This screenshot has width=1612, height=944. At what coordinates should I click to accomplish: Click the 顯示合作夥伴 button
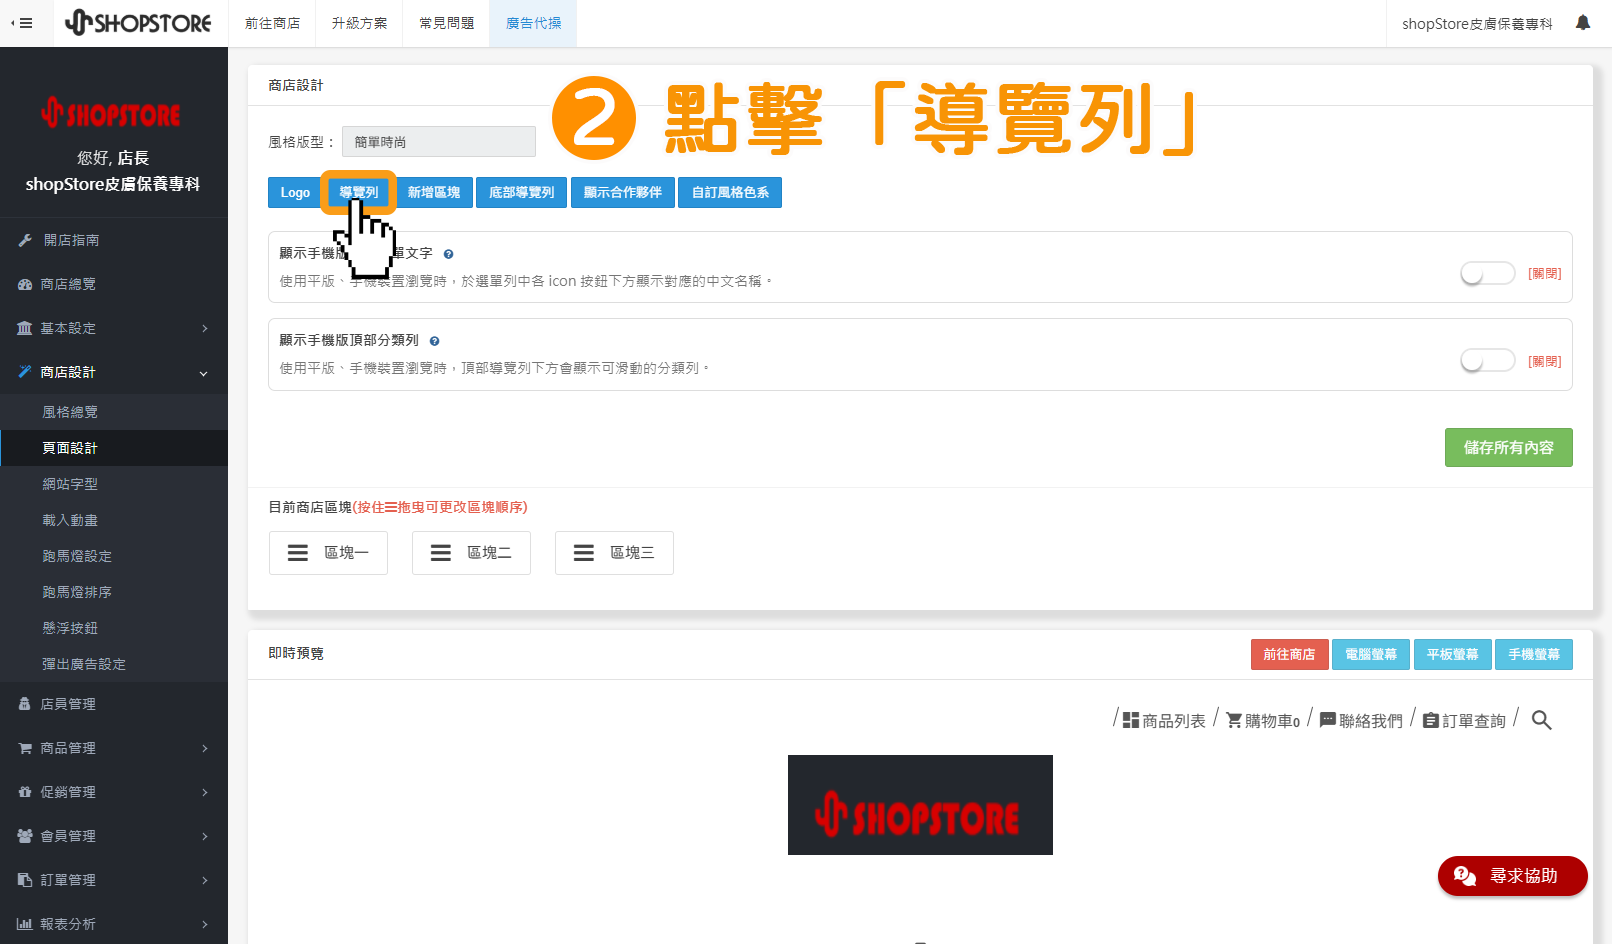click(x=623, y=192)
